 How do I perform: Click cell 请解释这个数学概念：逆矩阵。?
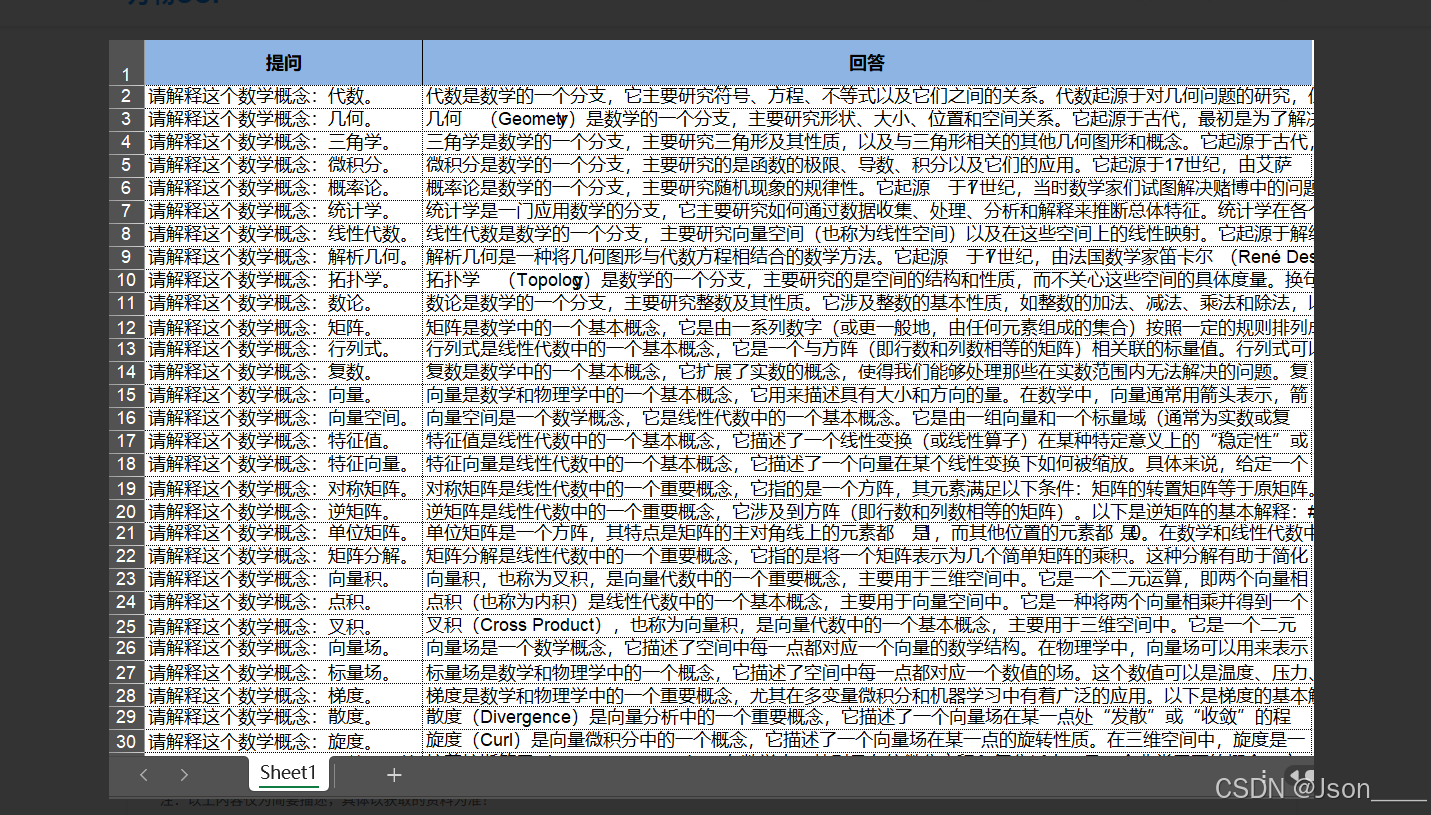tap(283, 510)
